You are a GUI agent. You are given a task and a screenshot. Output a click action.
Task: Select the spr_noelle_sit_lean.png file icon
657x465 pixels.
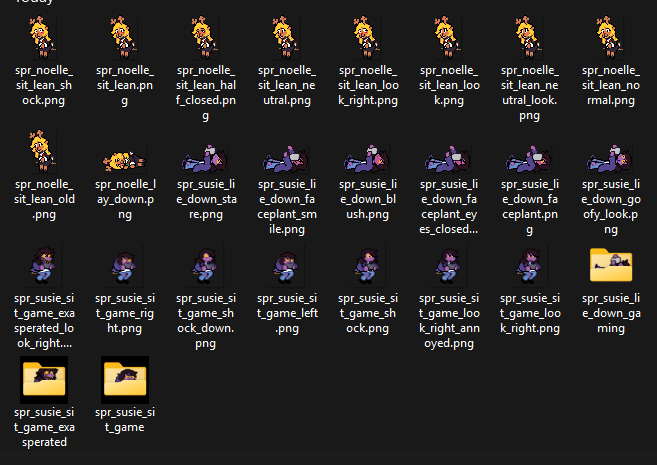124,37
